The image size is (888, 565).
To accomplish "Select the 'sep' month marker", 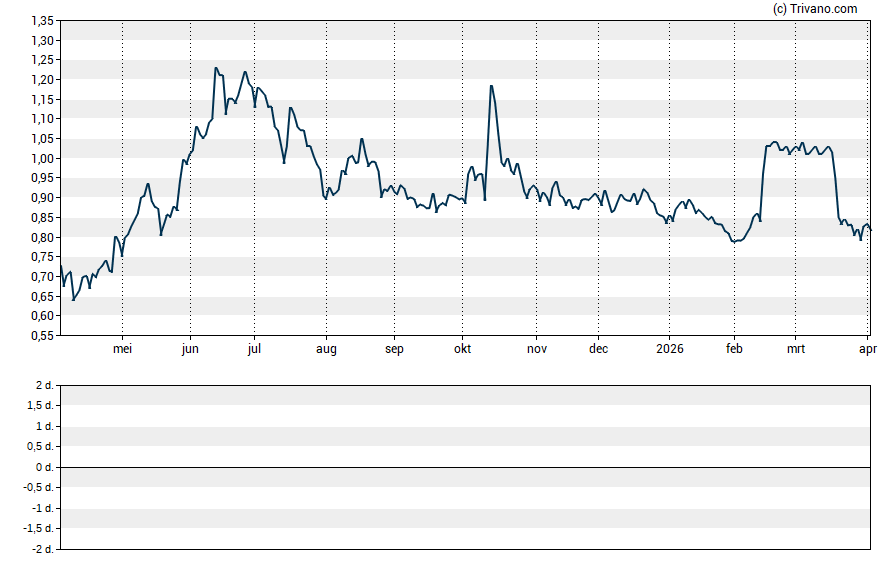I will [394, 349].
